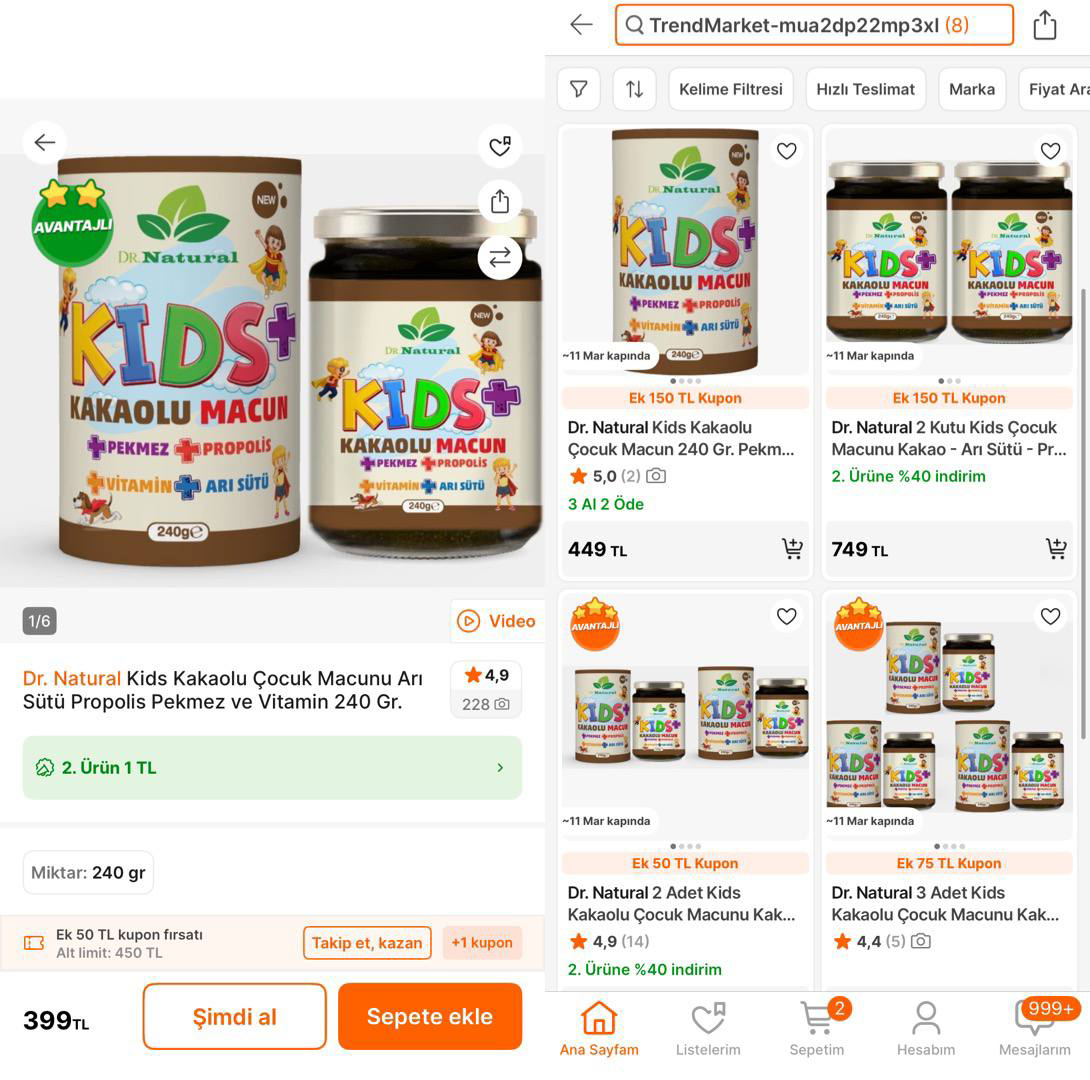Favorite the 3 Adet Kids Kakaolu item
This screenshot has width=1090, height=1080.
[x=1050, y=616]
